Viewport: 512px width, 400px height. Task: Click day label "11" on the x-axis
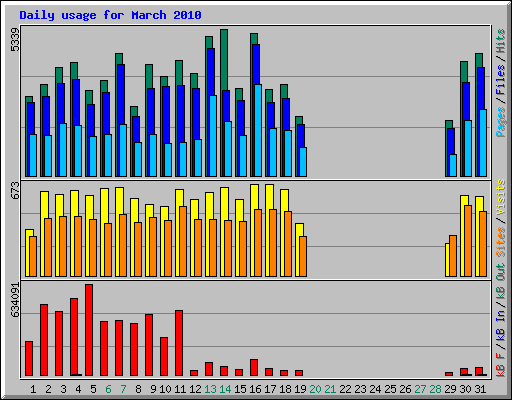point(180,389)
